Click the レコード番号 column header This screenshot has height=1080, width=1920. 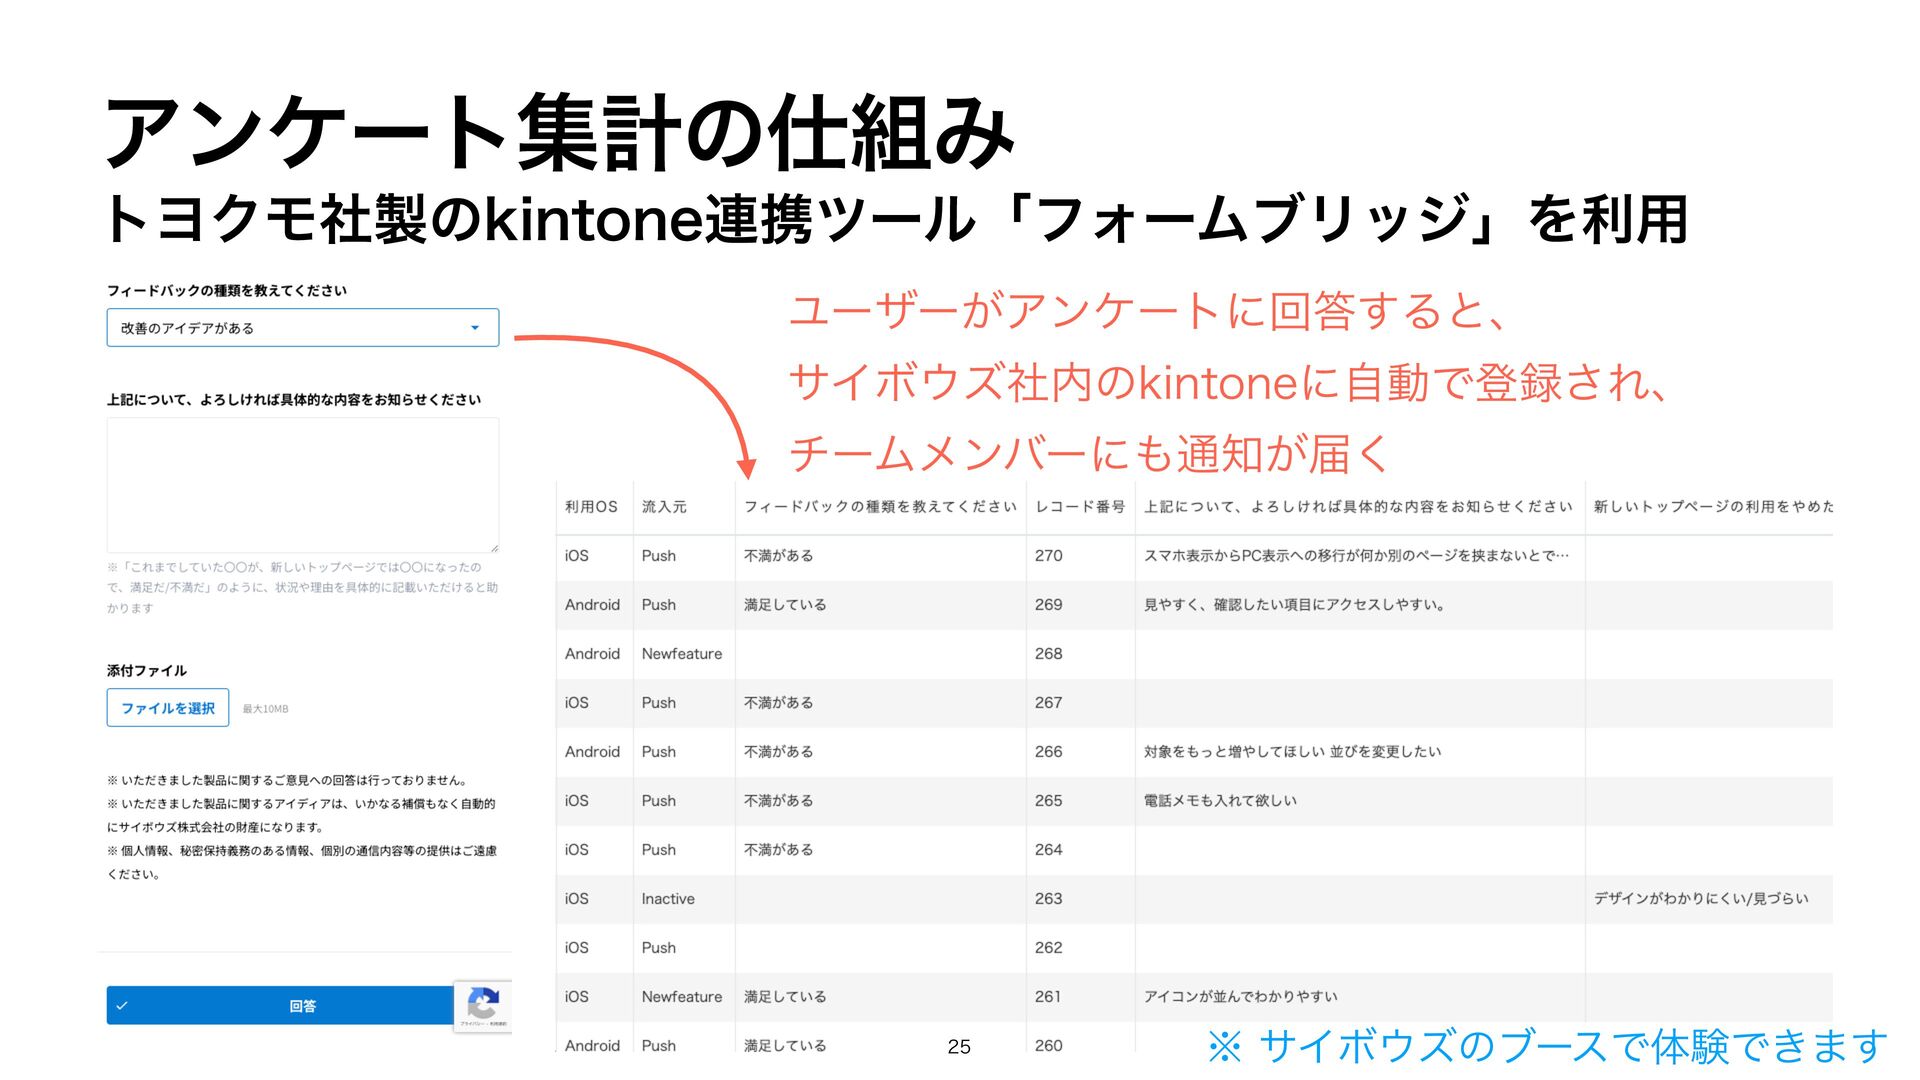pos(1080,507)
